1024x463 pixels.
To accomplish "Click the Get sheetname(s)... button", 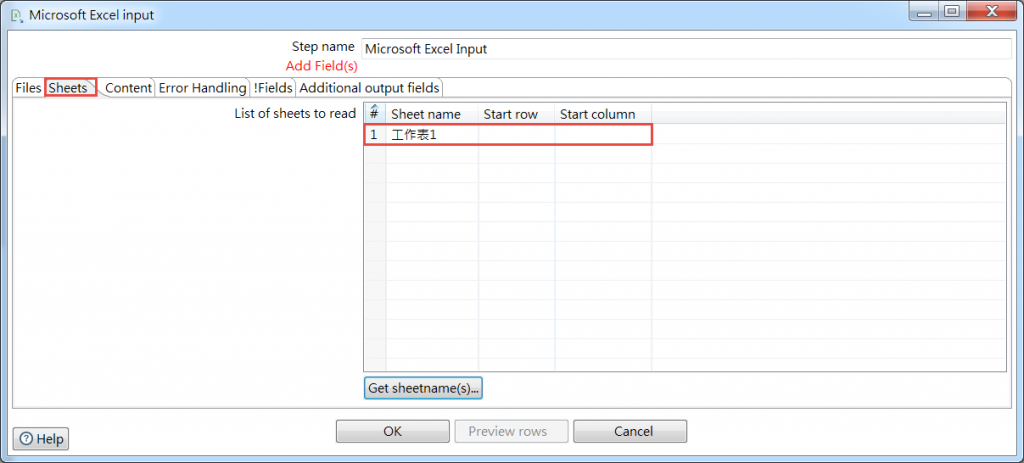I will tap(423, 388).
